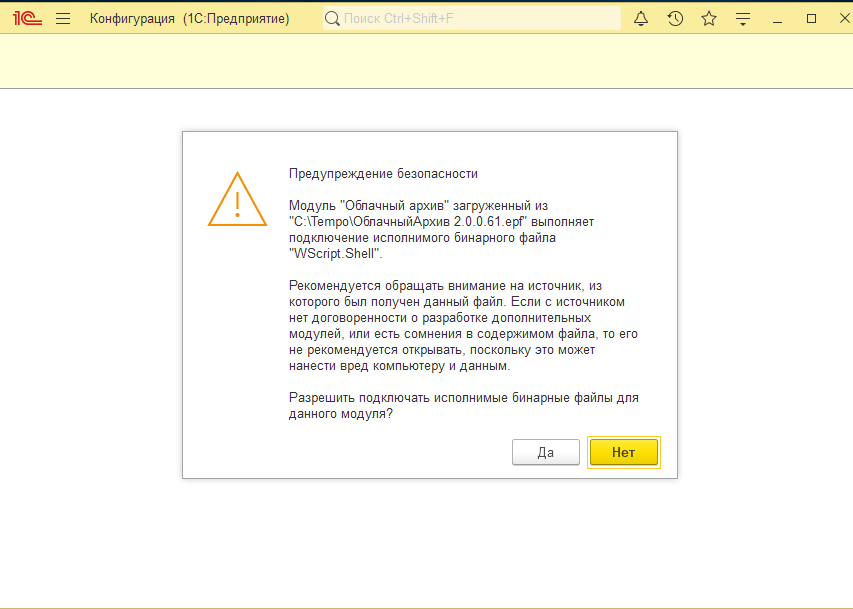853x609 pixels.
Task: Maximize the 1C window
Action: [x=811, y=19]
